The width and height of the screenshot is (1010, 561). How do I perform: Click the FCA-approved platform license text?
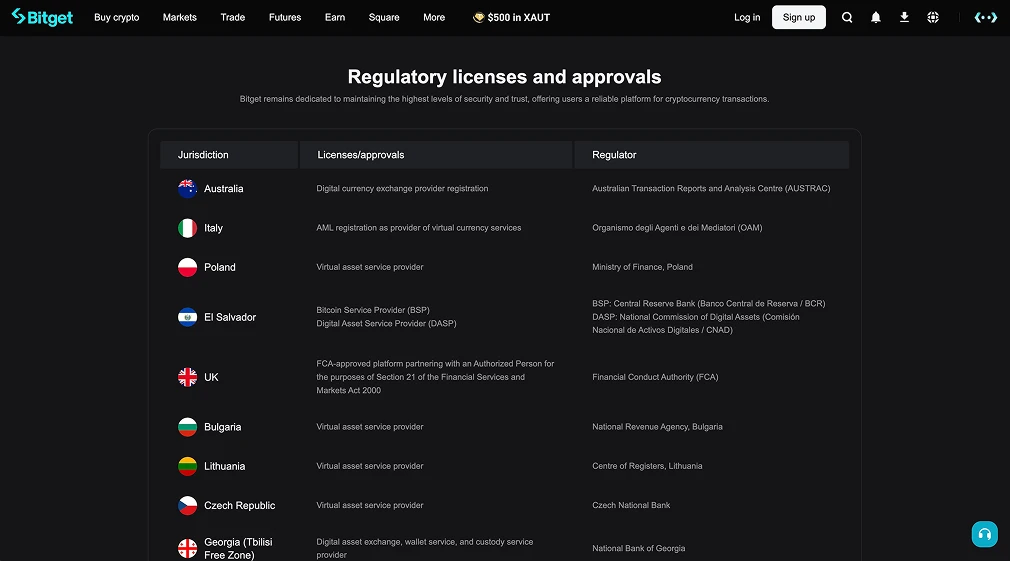(x=435, y=377)
